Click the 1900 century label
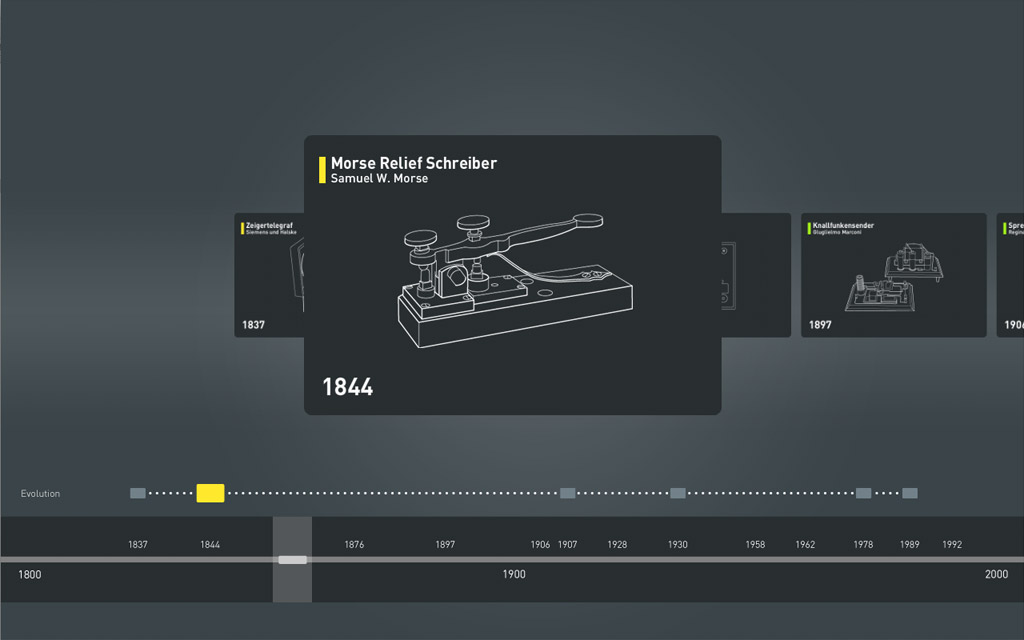 point(514,574)
